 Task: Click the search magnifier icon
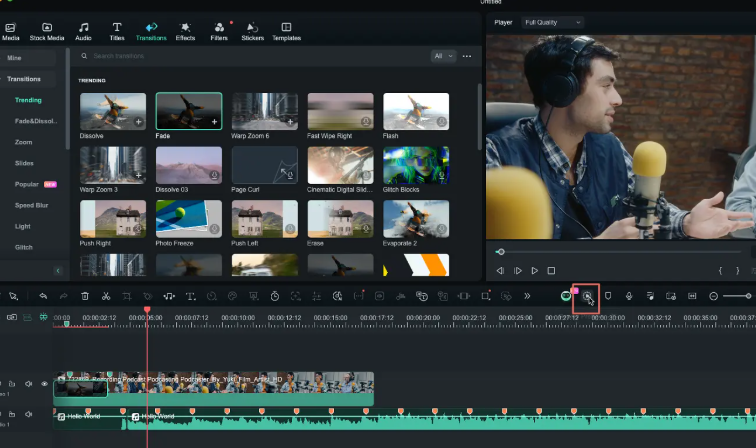[x=84, y=56]
